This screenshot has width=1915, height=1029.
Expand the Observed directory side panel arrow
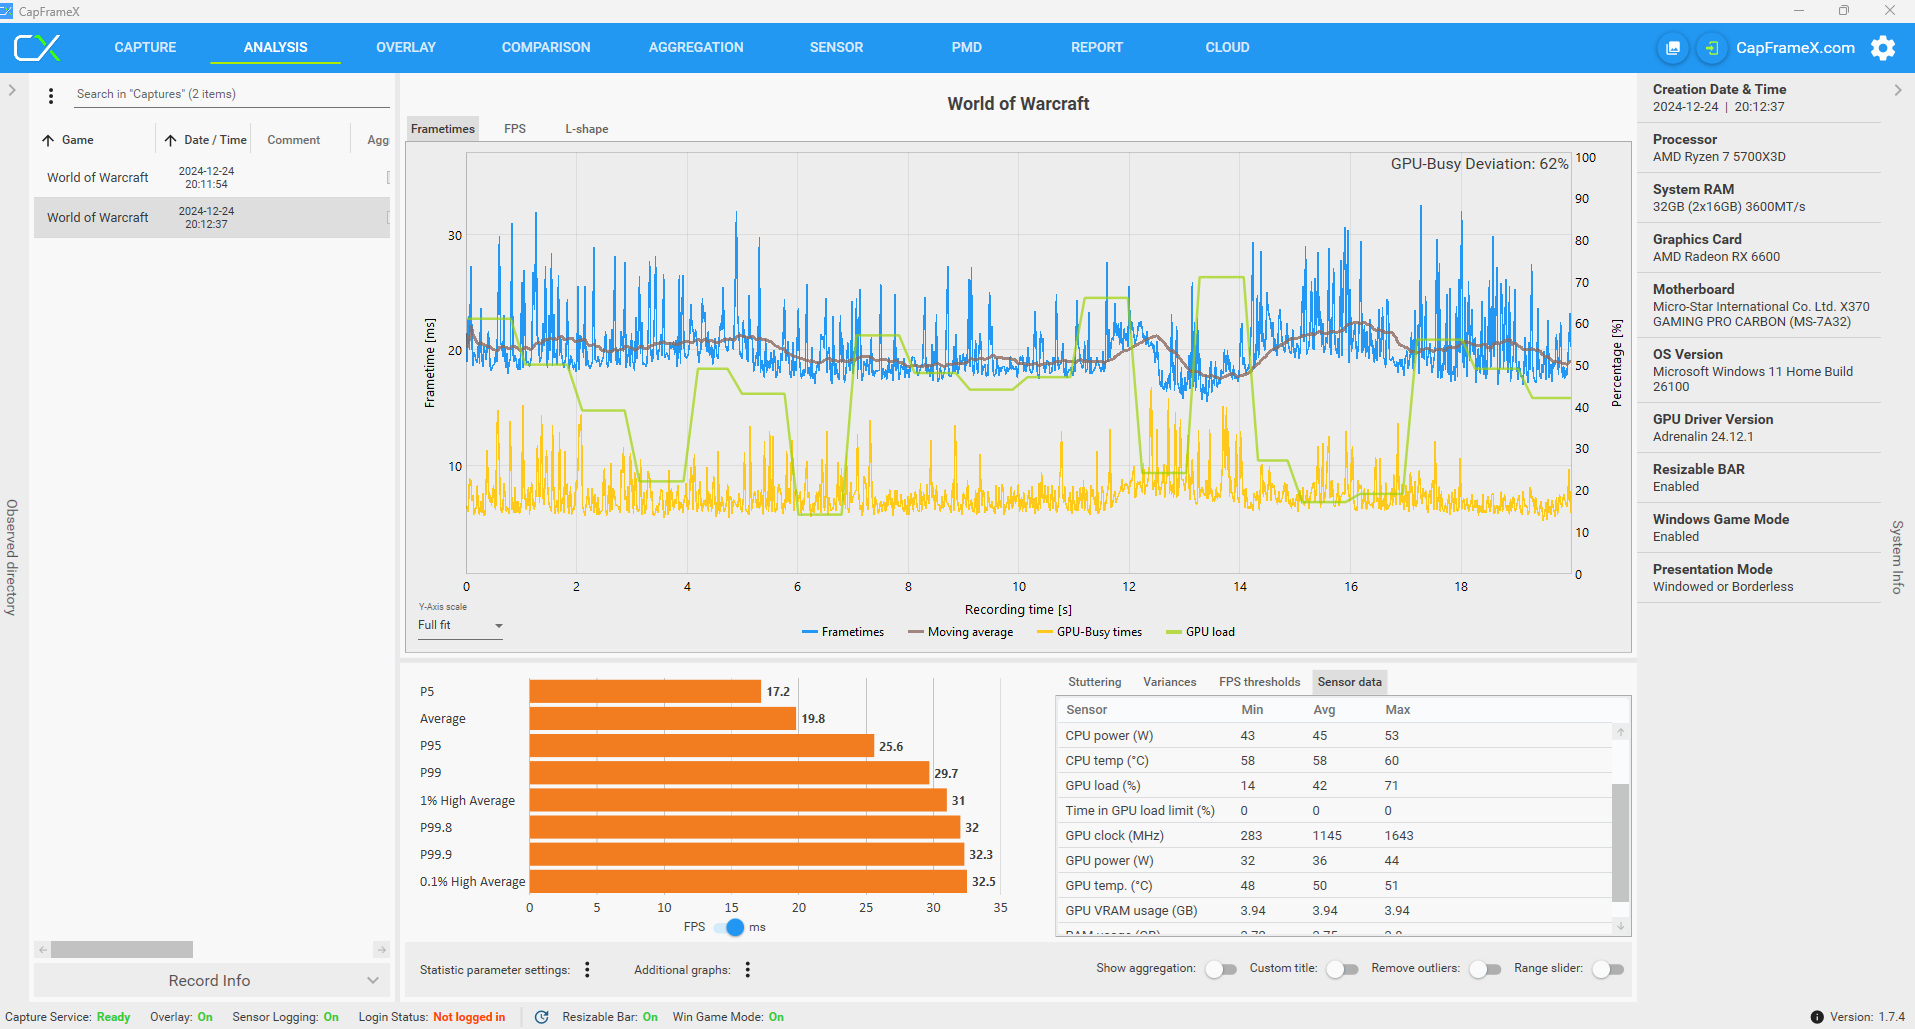click(x=12, y=90)
